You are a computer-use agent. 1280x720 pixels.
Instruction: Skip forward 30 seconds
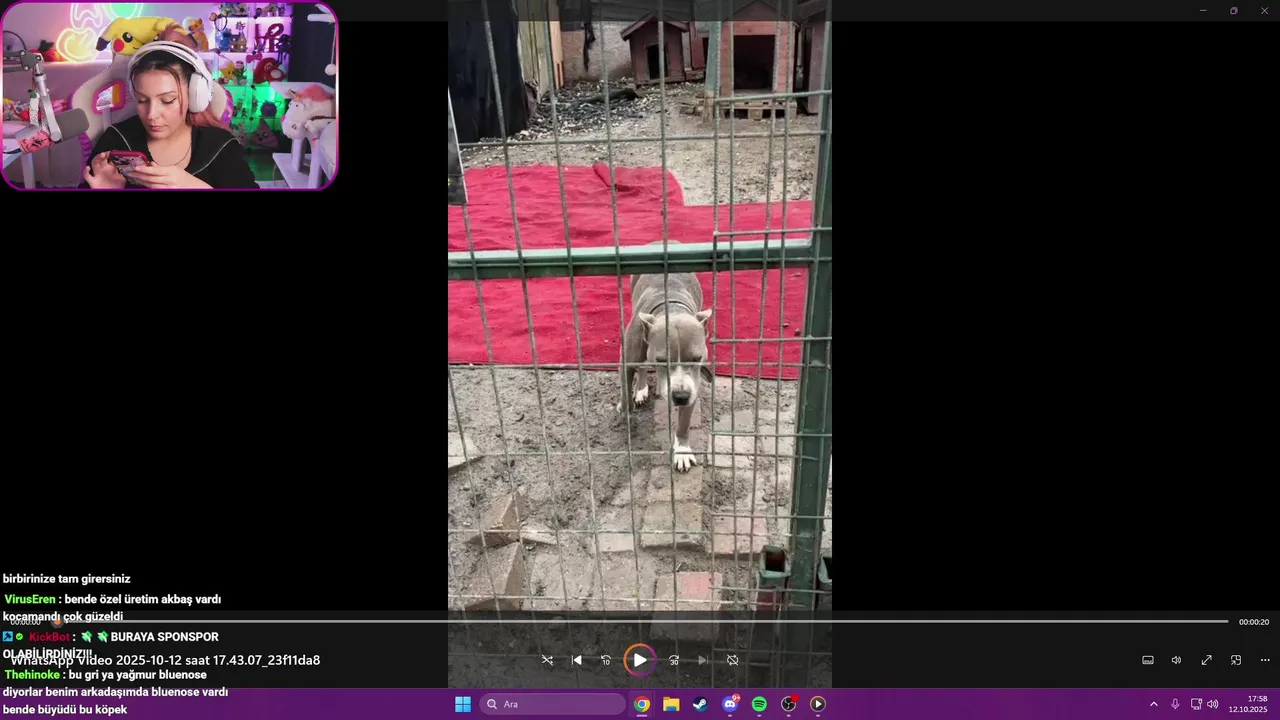(x=674, y=660)
